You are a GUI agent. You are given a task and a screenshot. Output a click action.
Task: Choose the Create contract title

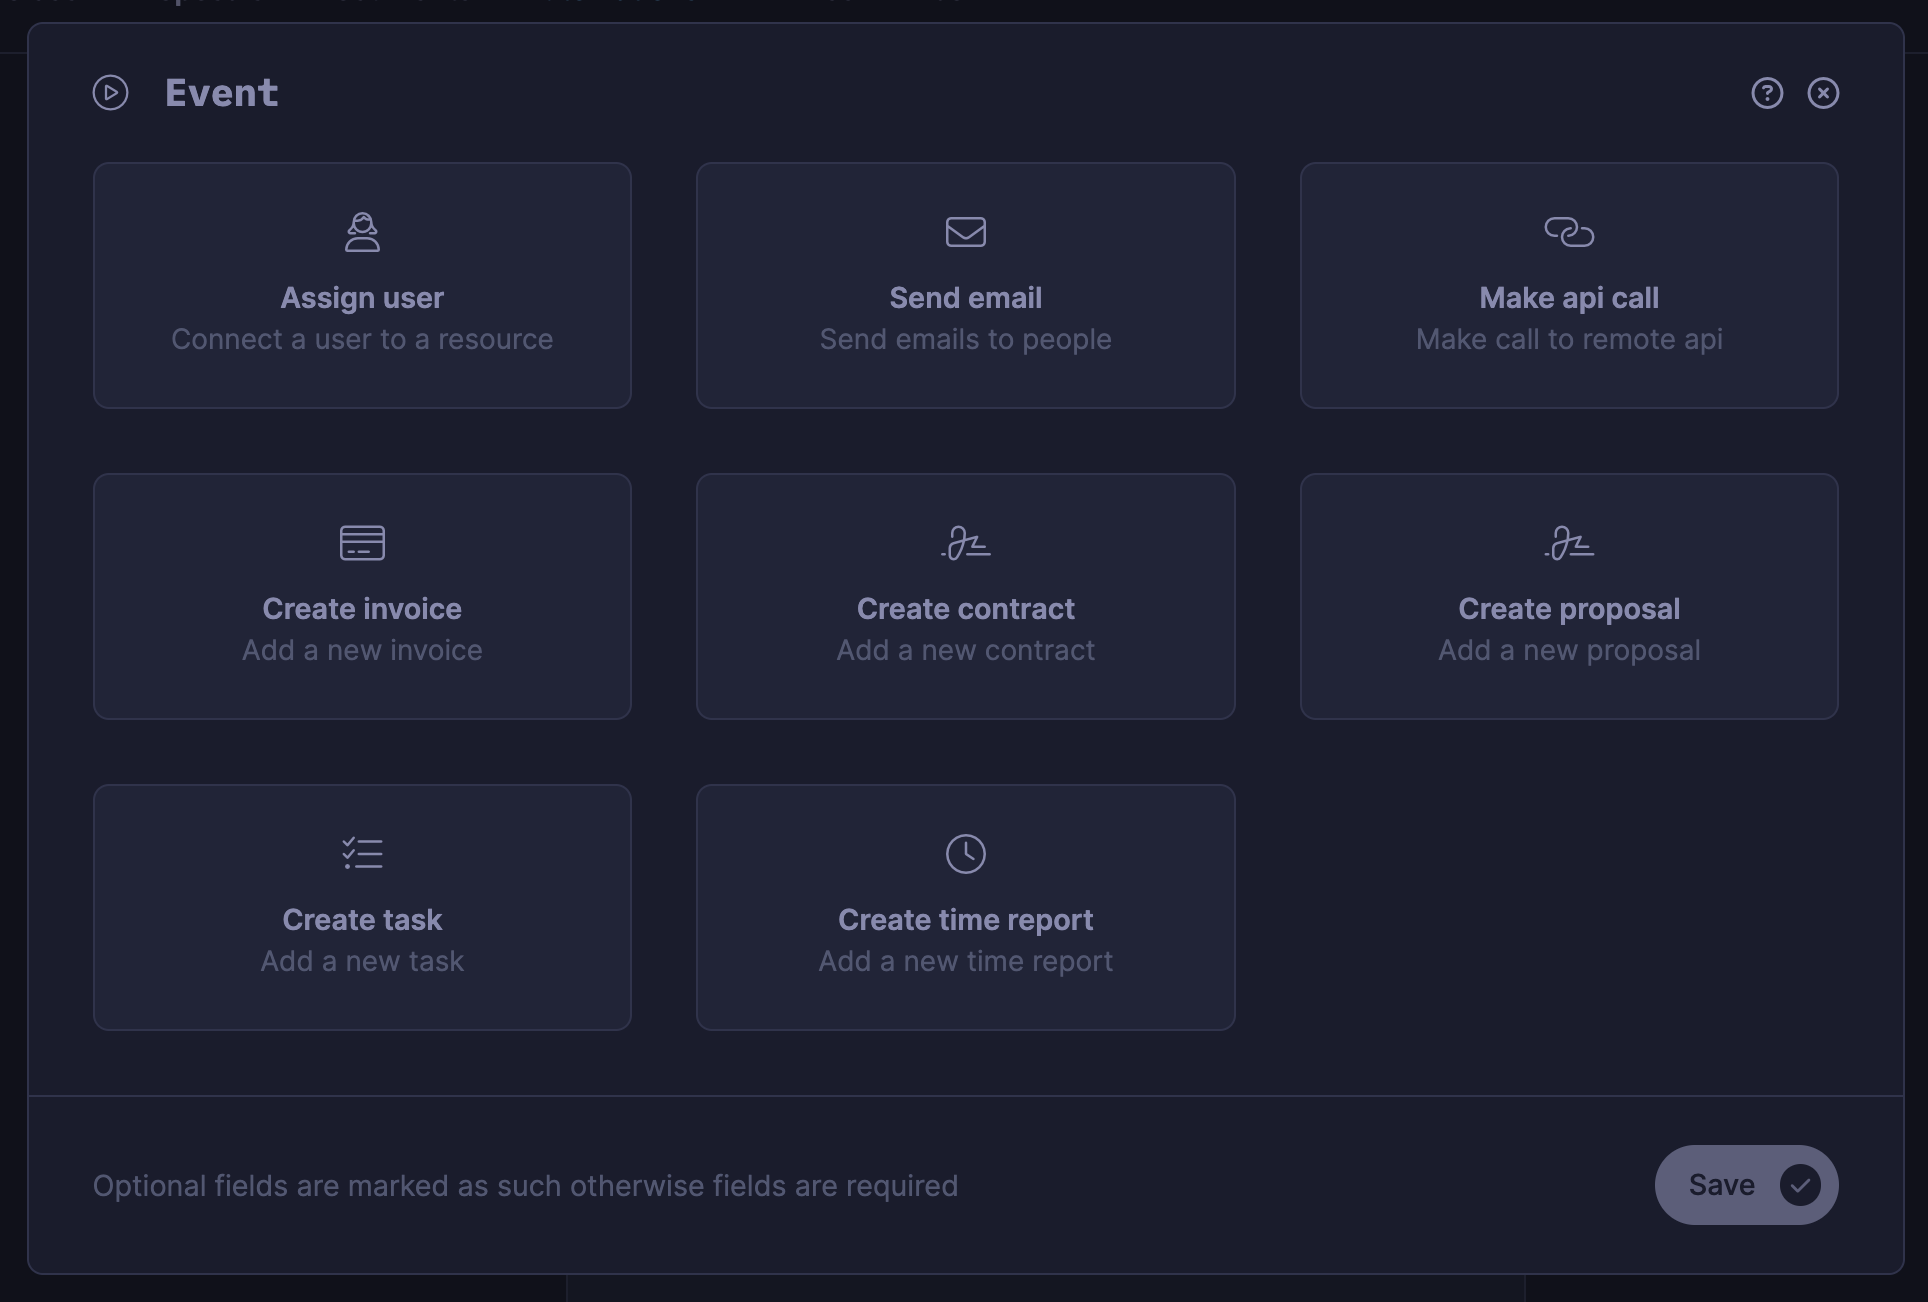[965, 609]
